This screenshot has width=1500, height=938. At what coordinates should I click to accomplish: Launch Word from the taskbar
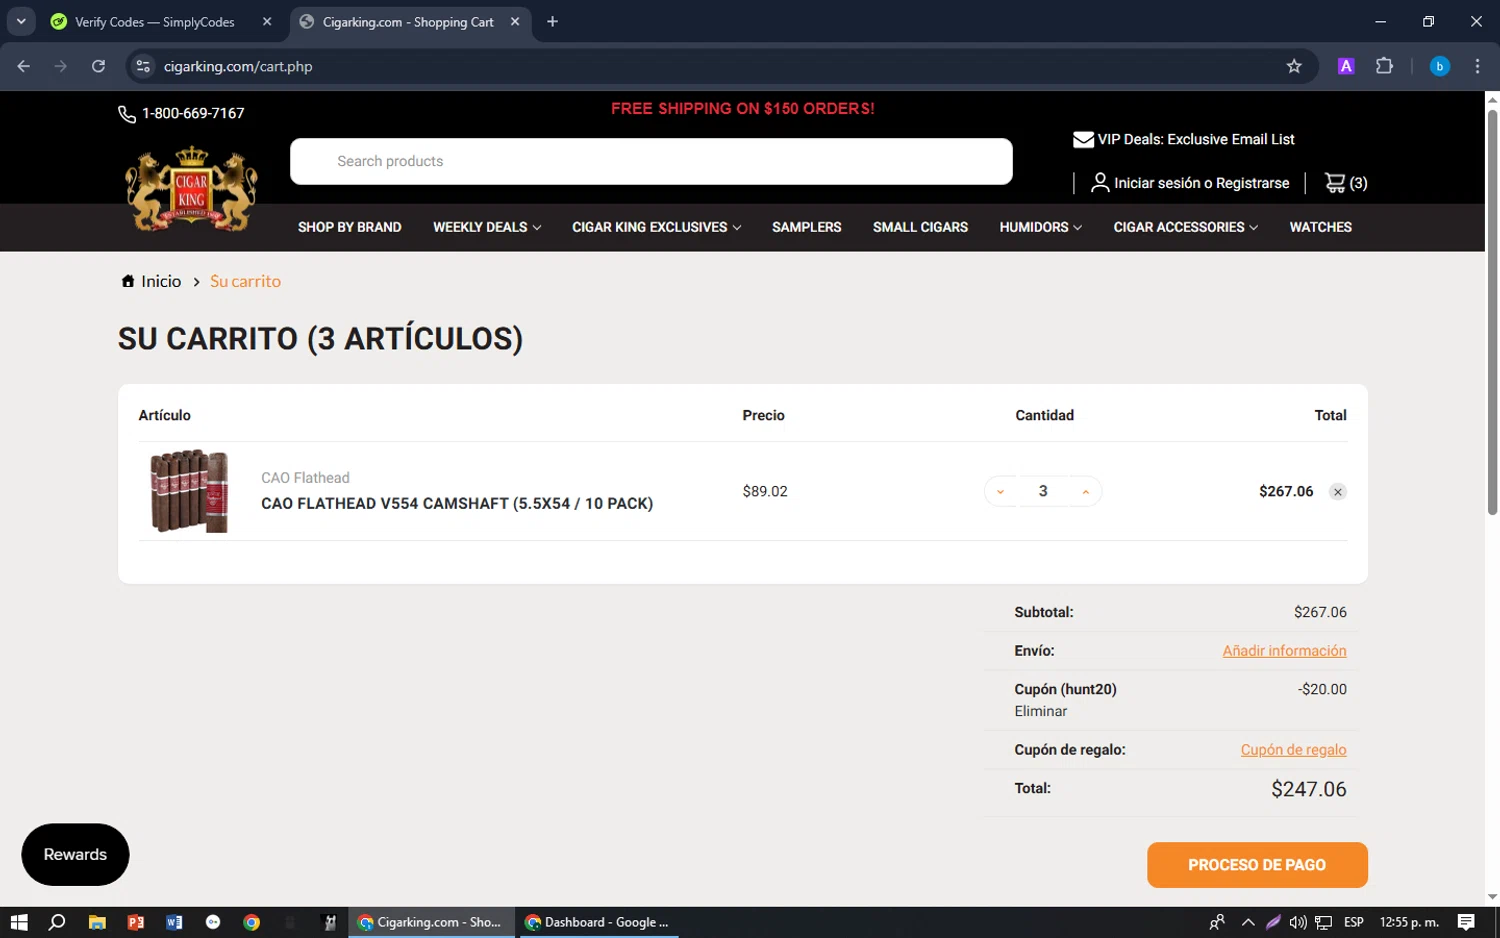pos(174,922)
